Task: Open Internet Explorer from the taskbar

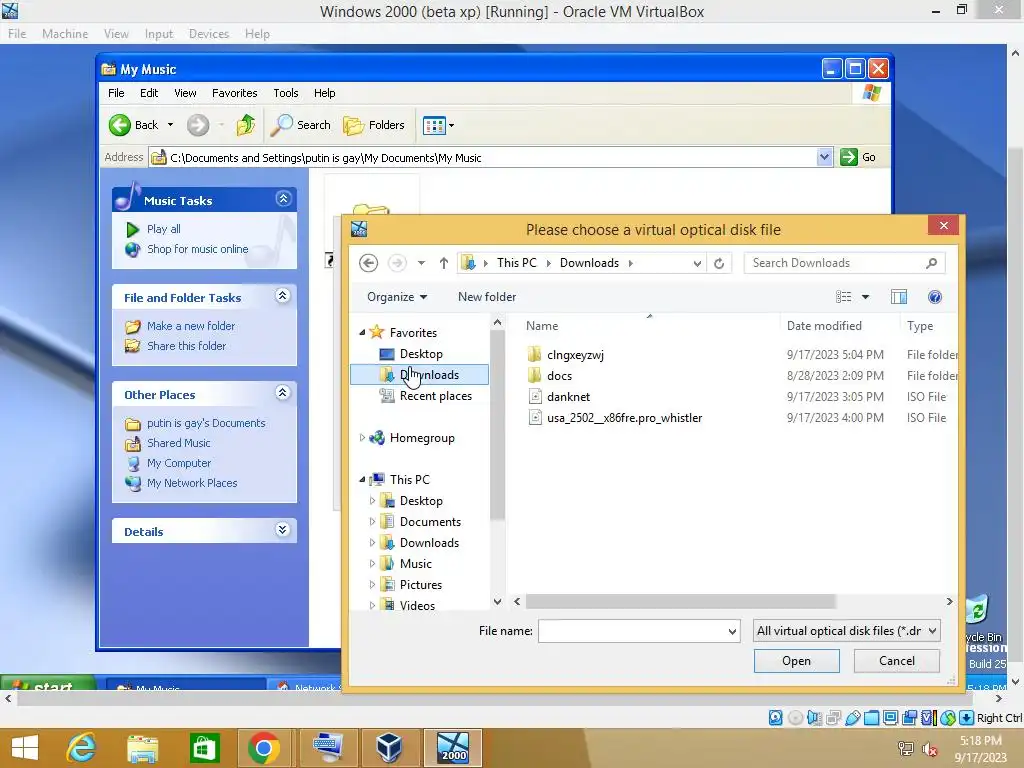Action: 81,748
